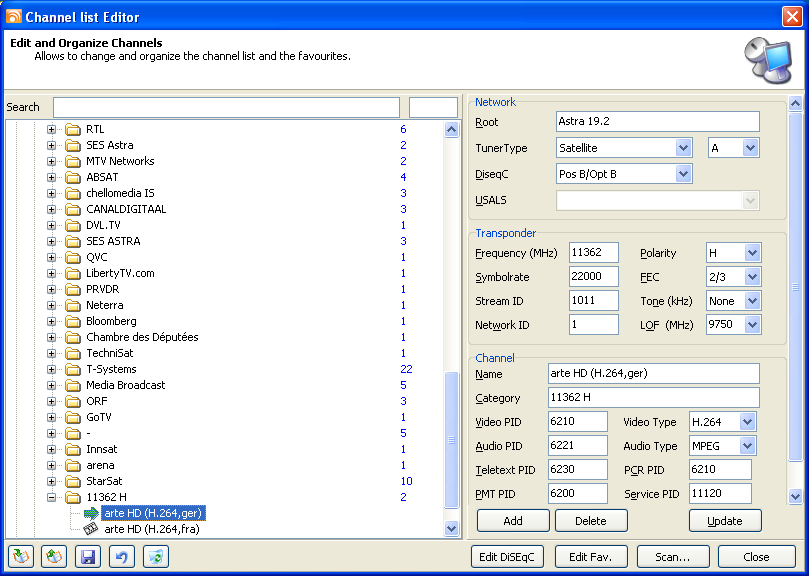Click inside the Search text field

[x=226, y=107]
